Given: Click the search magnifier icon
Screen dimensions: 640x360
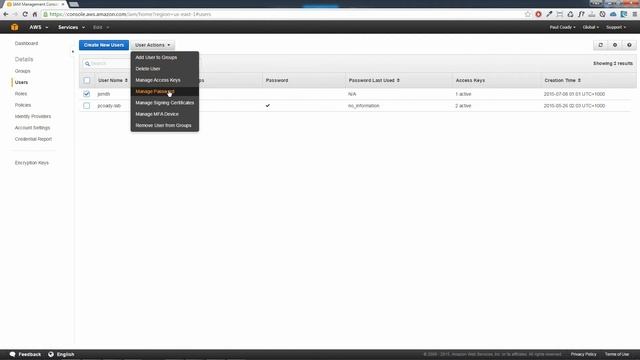Looking at the screenshot, I should point(87,64).
